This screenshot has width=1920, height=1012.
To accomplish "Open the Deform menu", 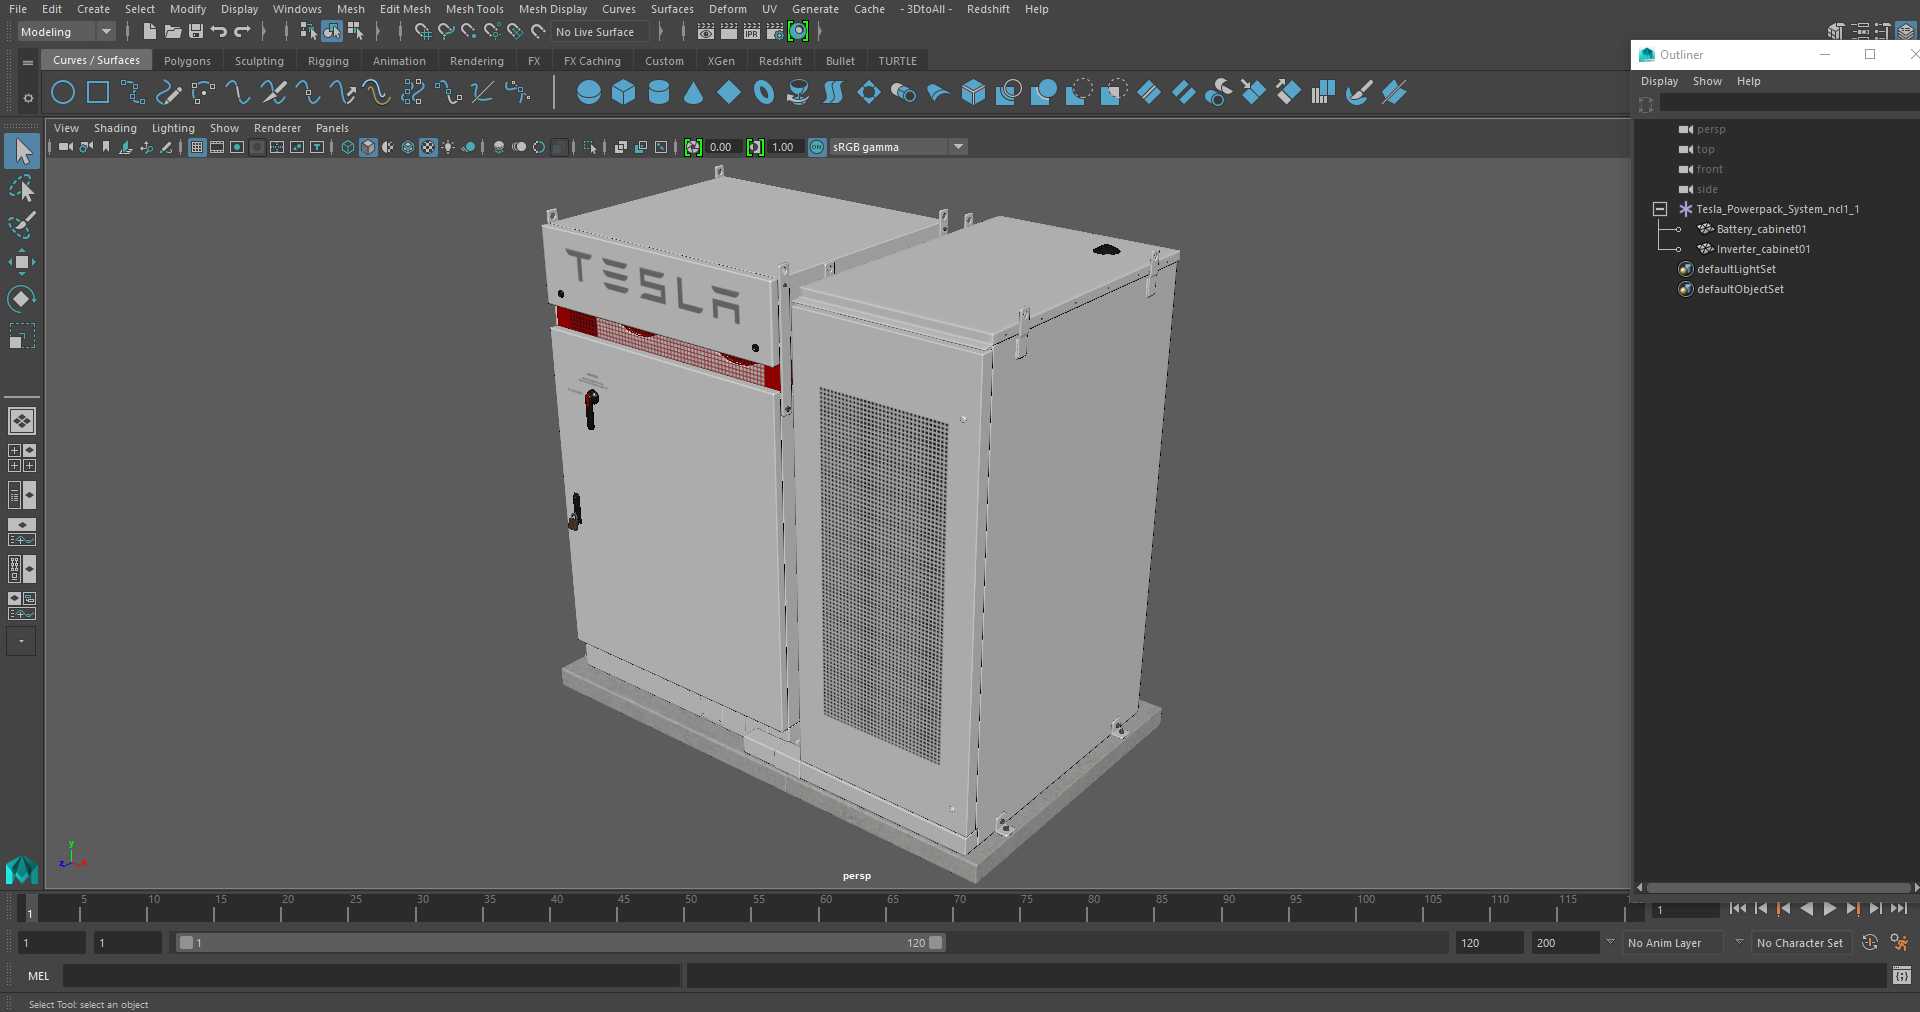I will click(727, 9).
